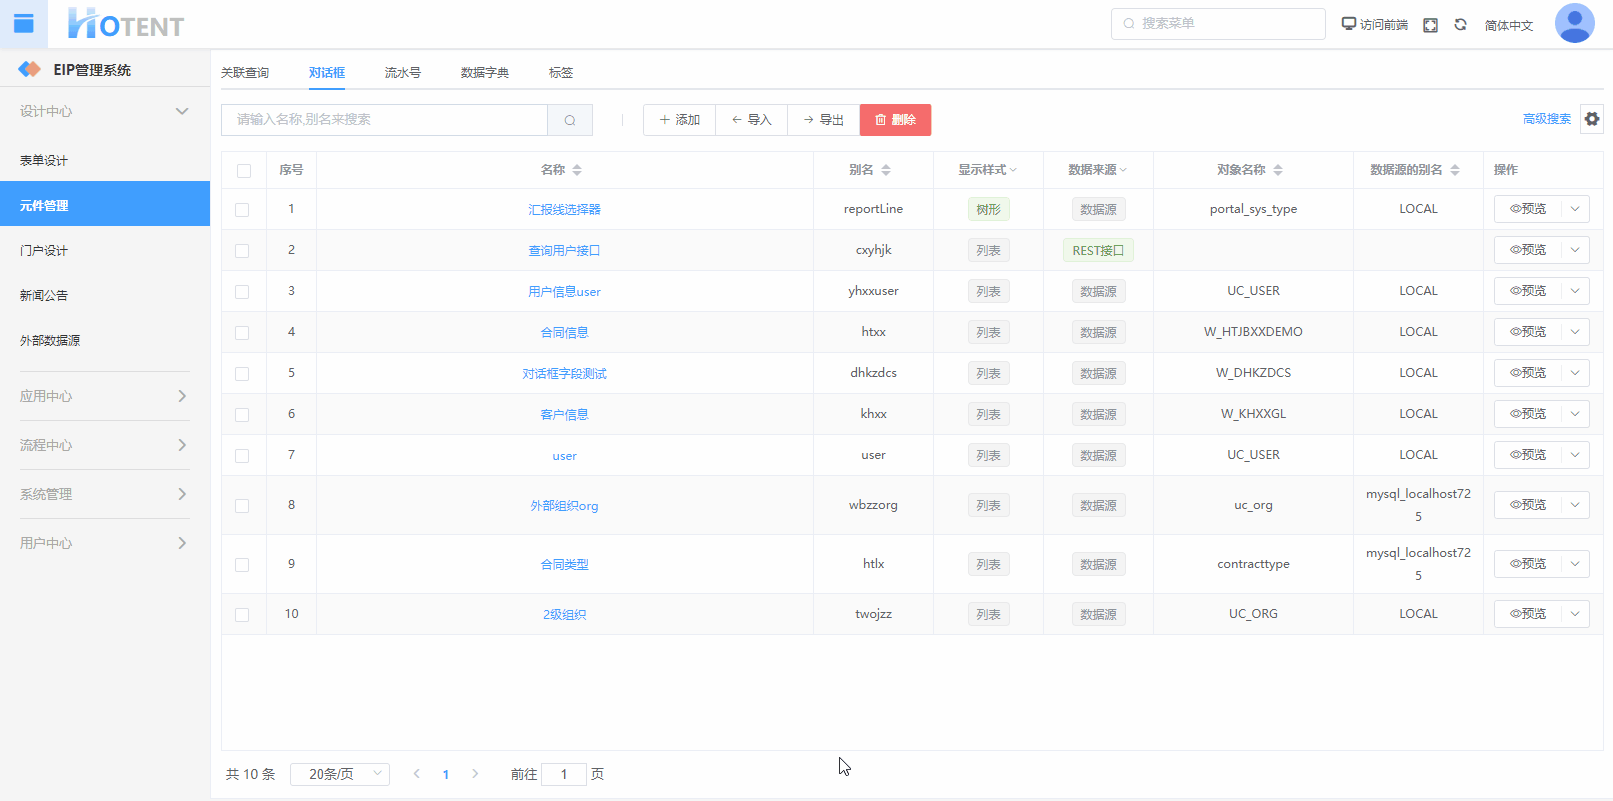The image size is (1613, 801).
Task: Tick the checkbox for row 5 对话框字段测试
Action: [x=242, y=374]
